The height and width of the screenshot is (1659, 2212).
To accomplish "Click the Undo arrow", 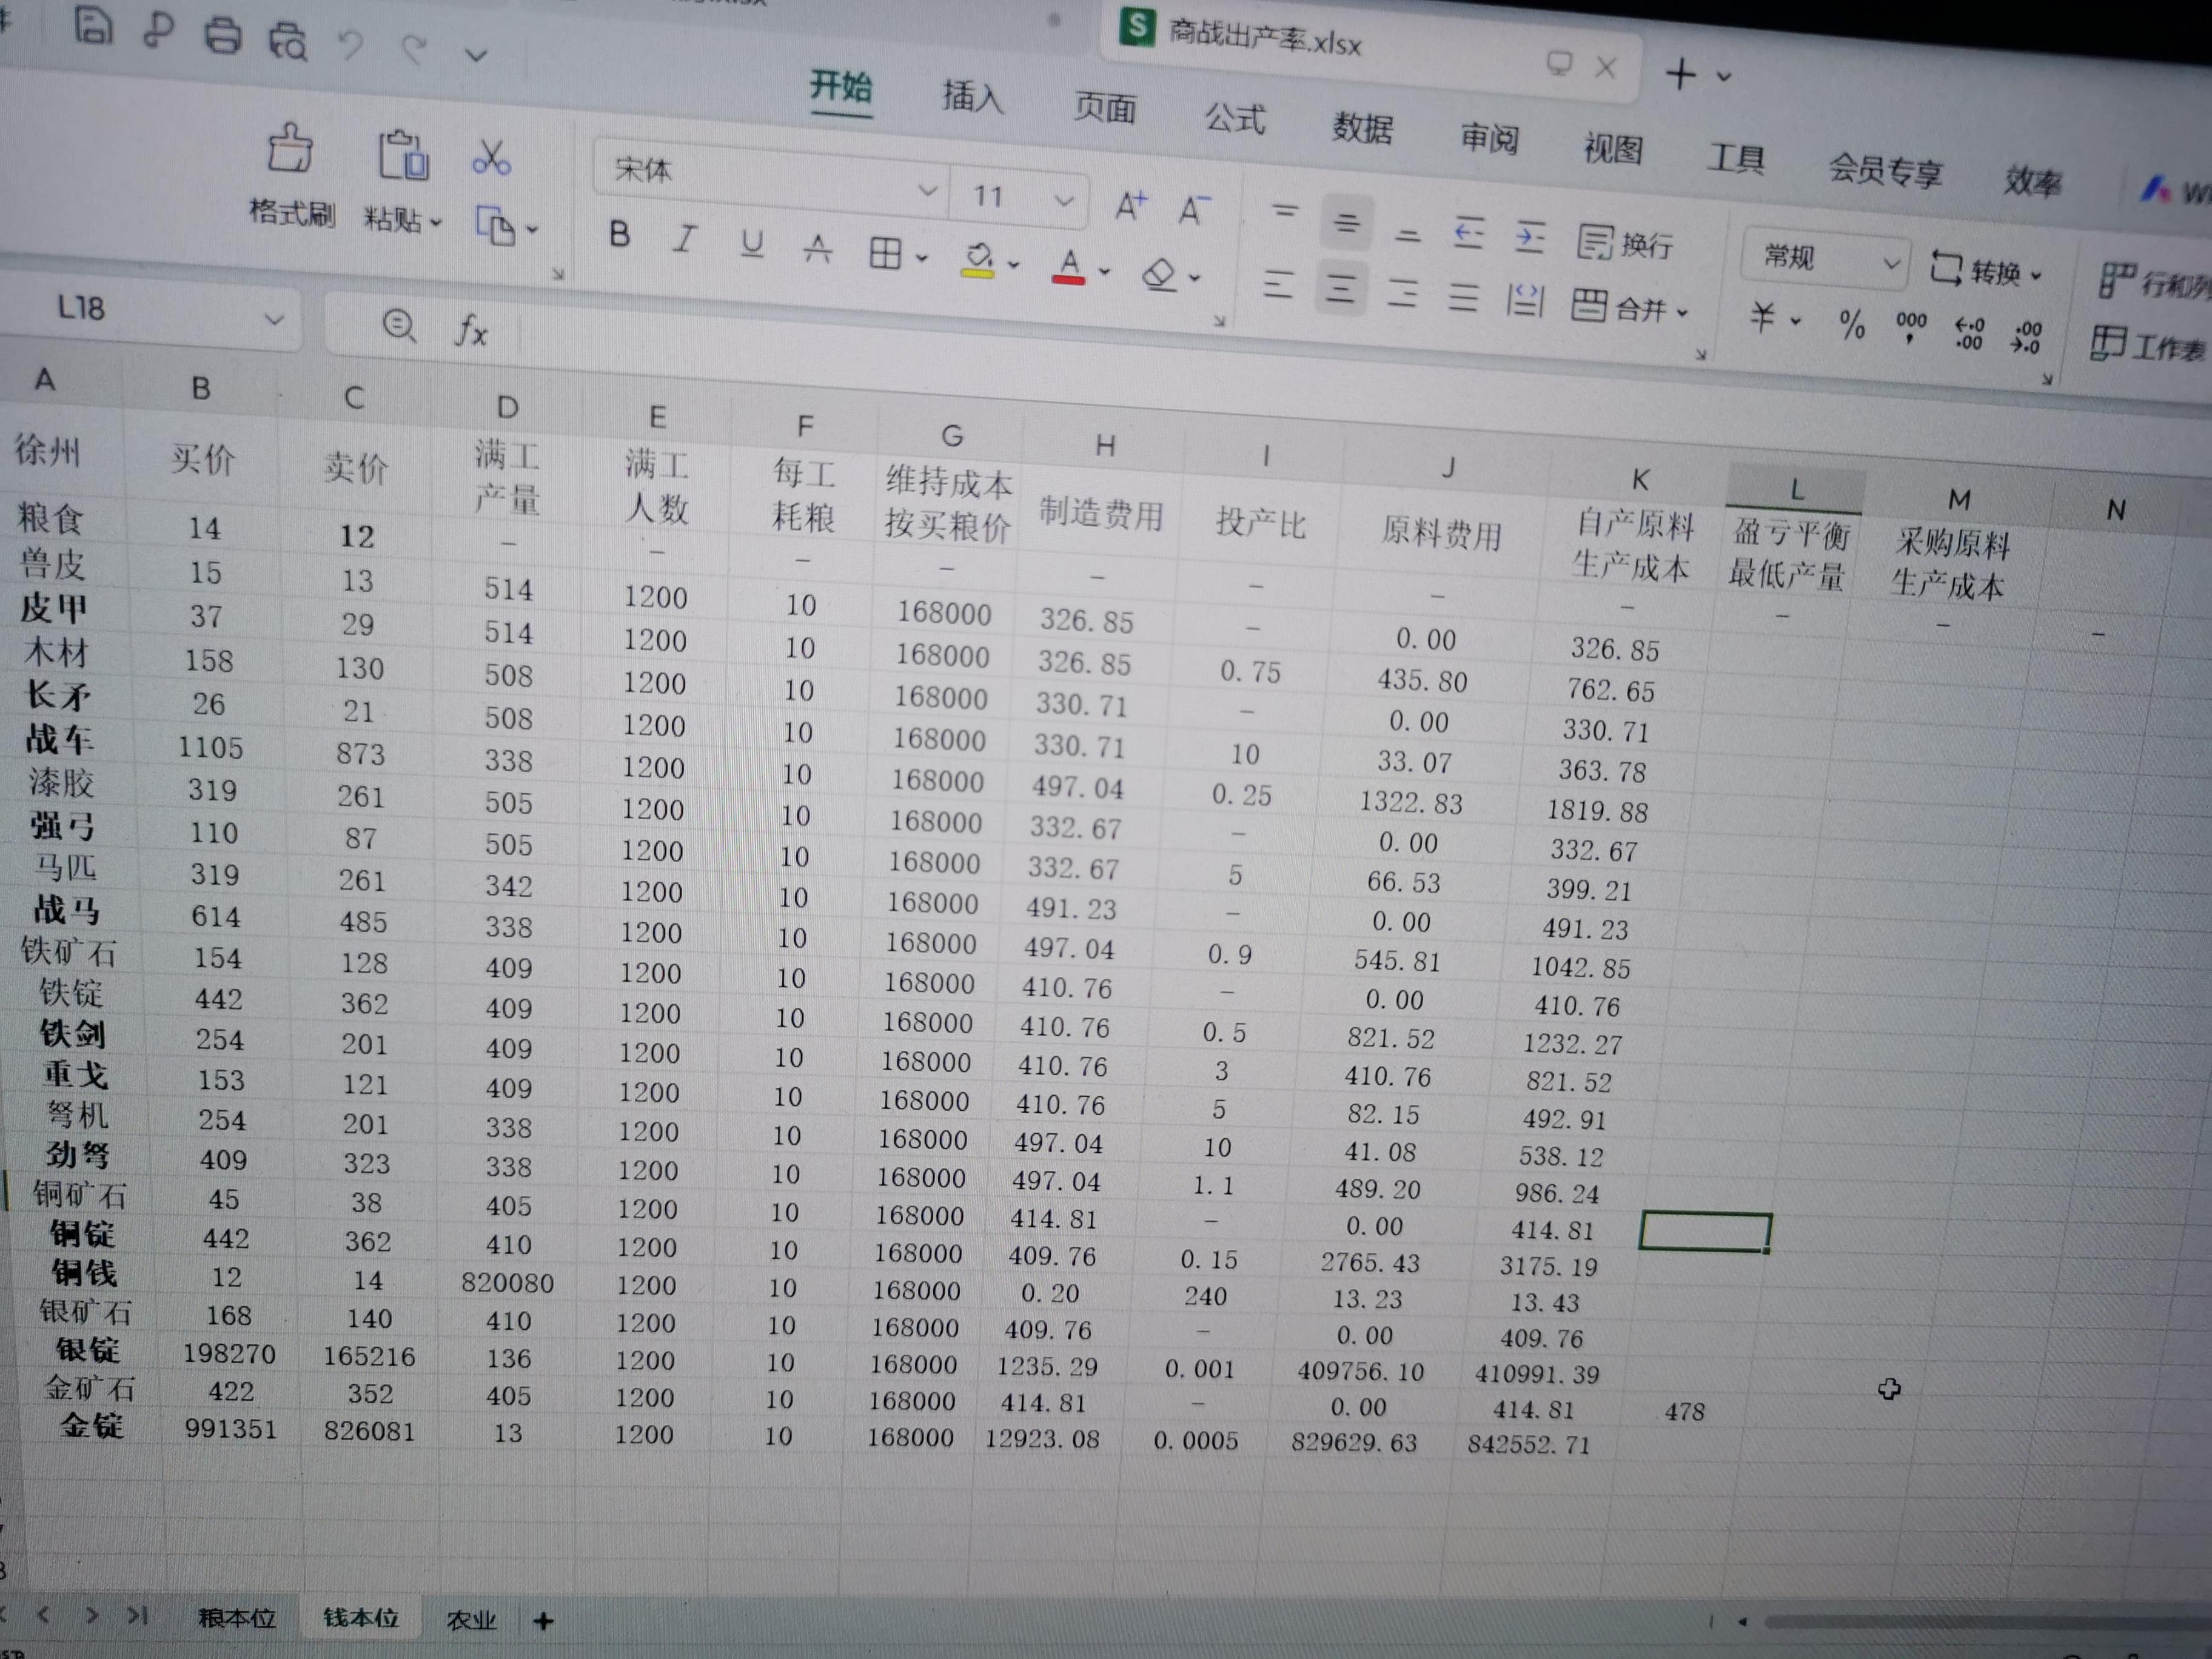I will pos(350,44).
